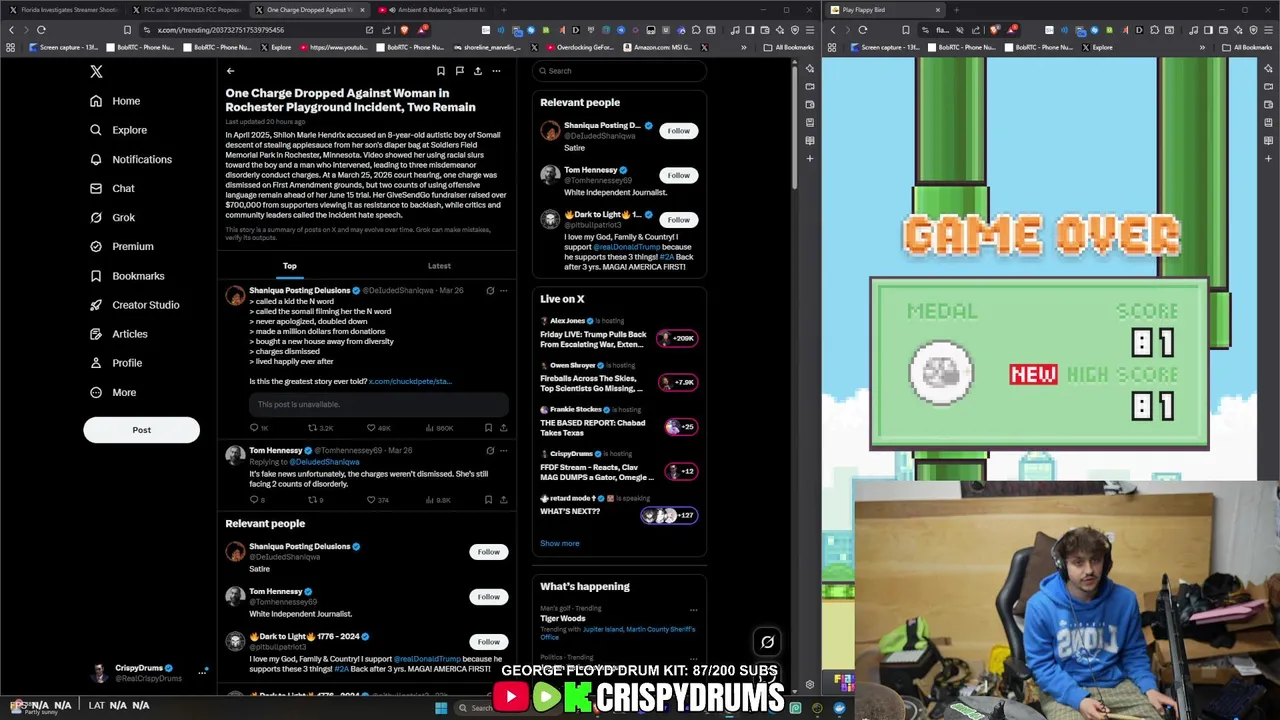Open the WHAT'S NEXT?? live space

tap(619, 506)
